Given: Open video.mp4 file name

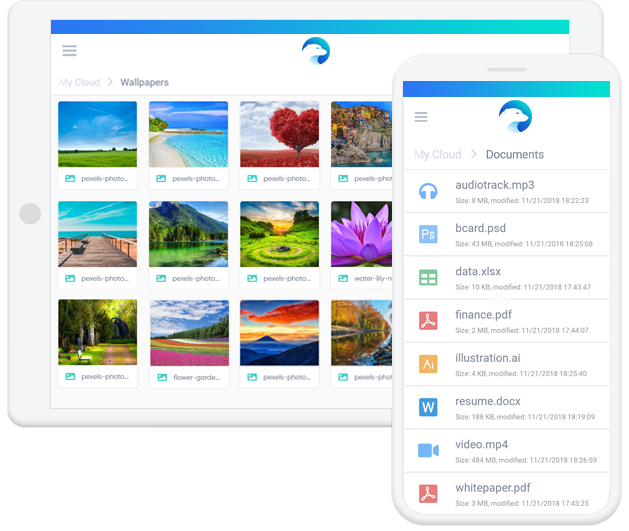Looking at the screenshot, I should pos(481,444).
